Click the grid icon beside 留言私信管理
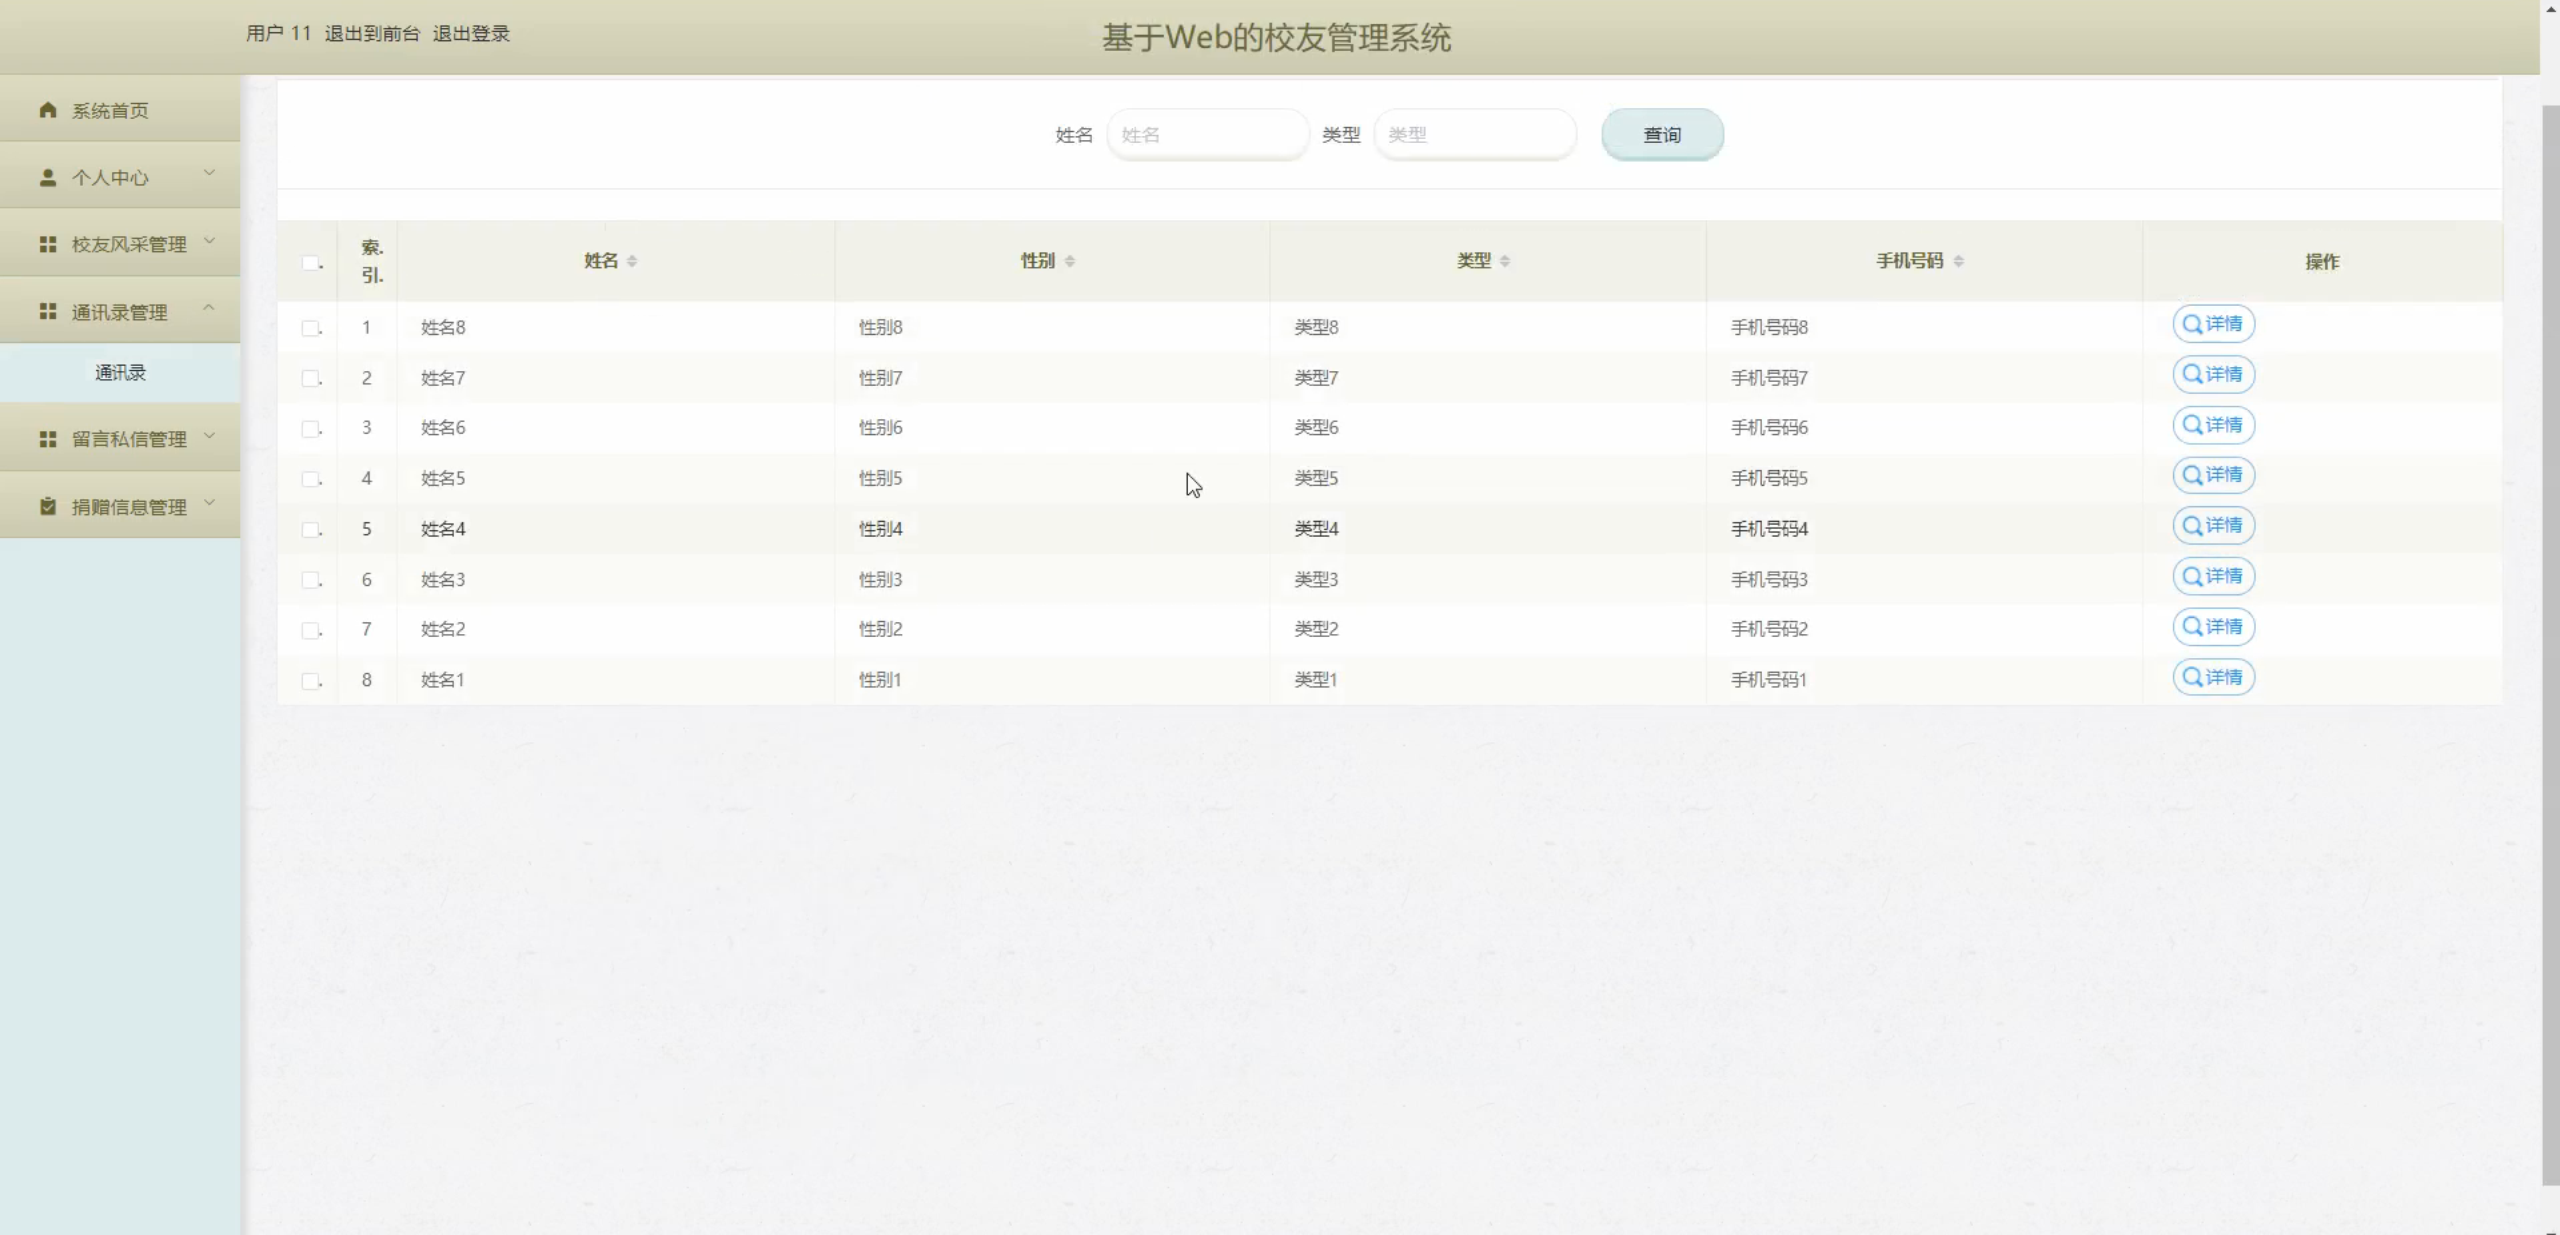This screenshot has width=2560, height=1235. (47, 439)
